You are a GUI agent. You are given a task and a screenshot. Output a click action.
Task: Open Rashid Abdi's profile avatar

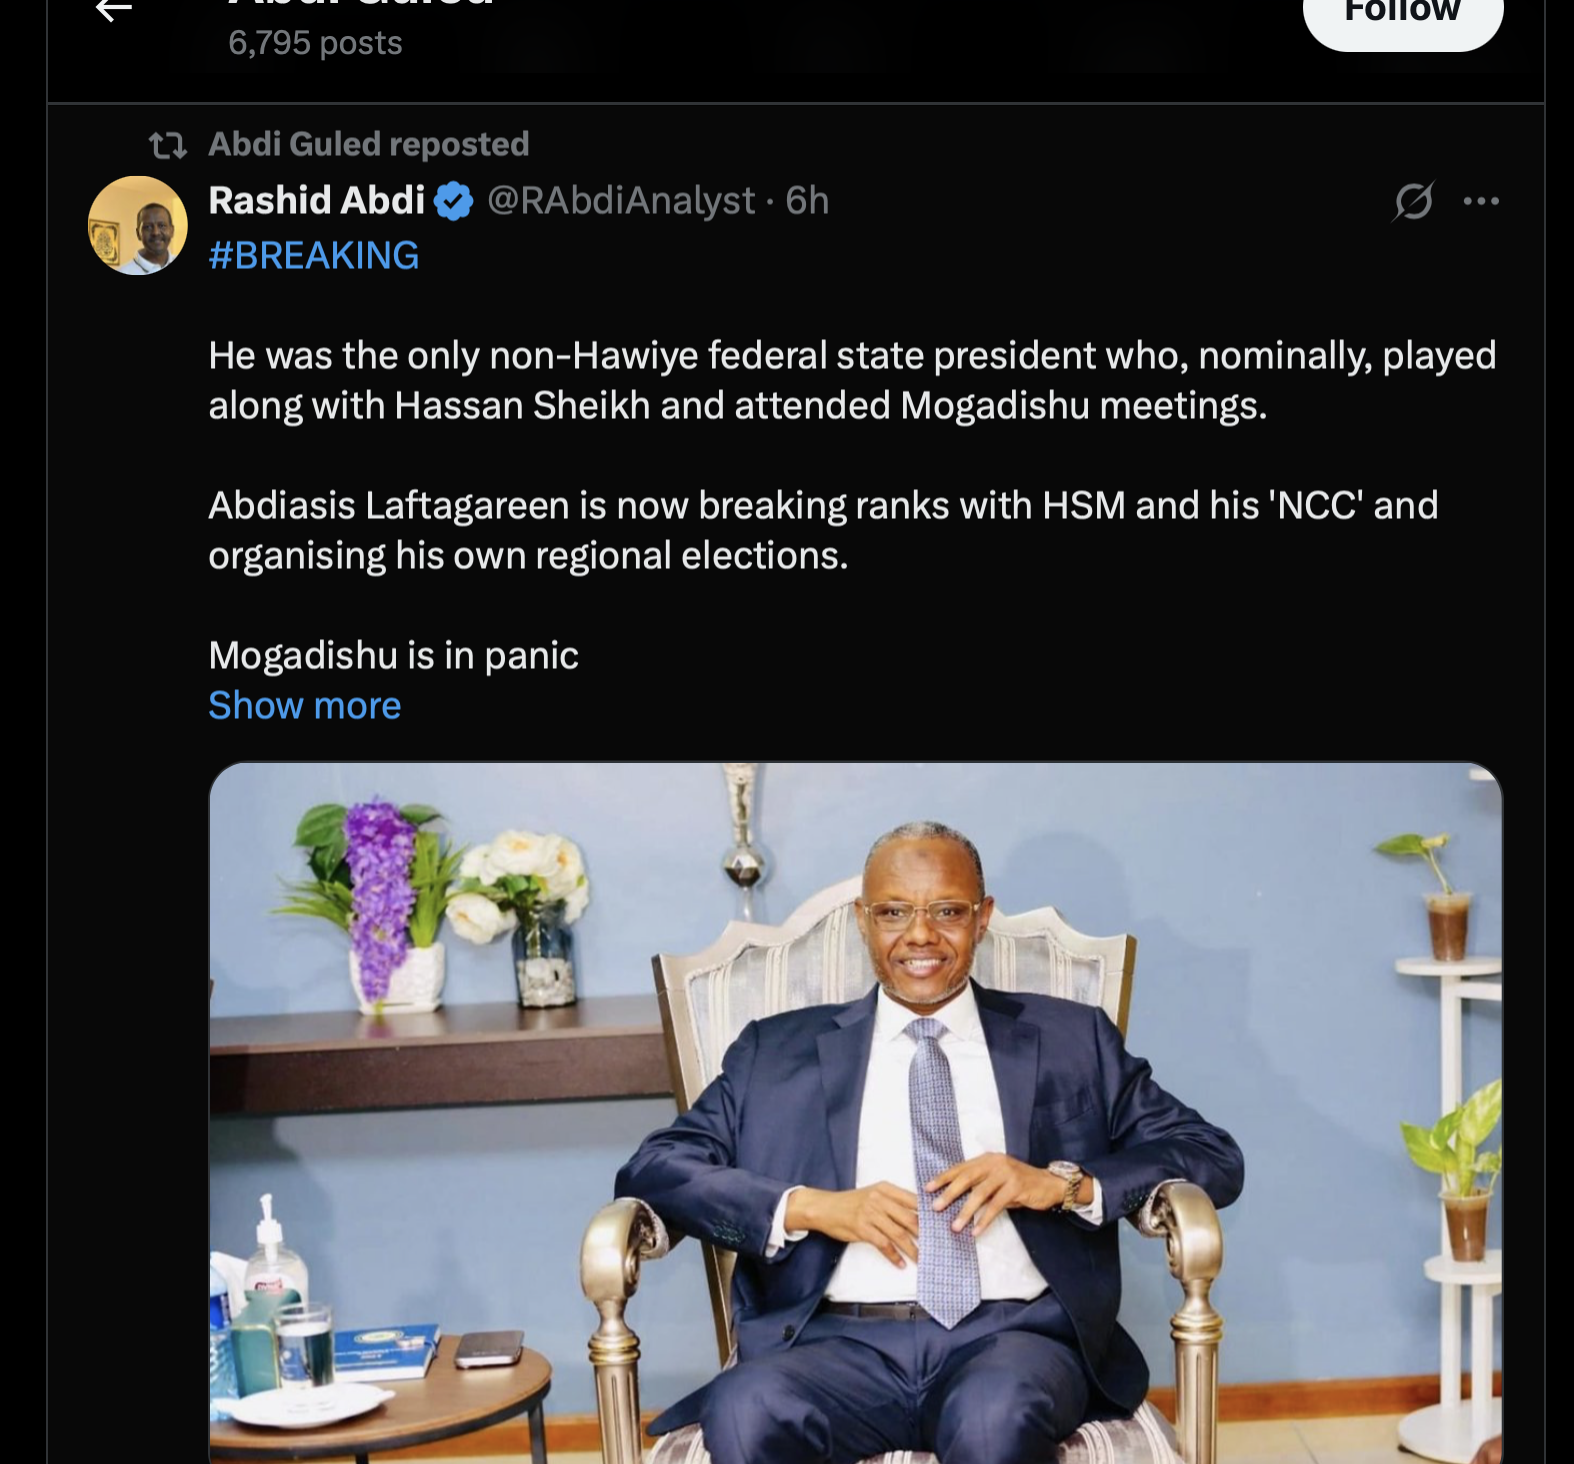pyautogui.click(x=138, y=226)
